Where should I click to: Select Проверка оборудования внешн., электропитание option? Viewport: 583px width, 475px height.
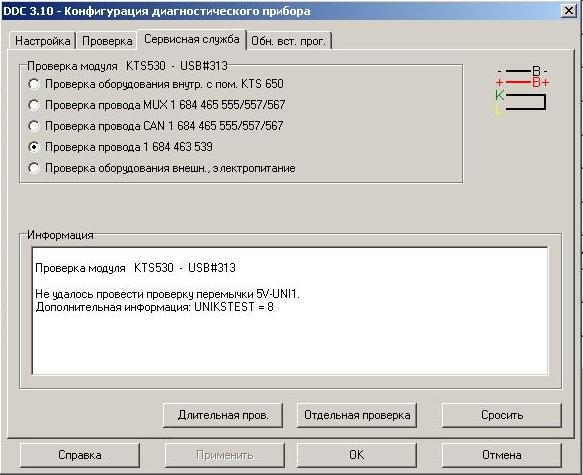click(162, 168)
